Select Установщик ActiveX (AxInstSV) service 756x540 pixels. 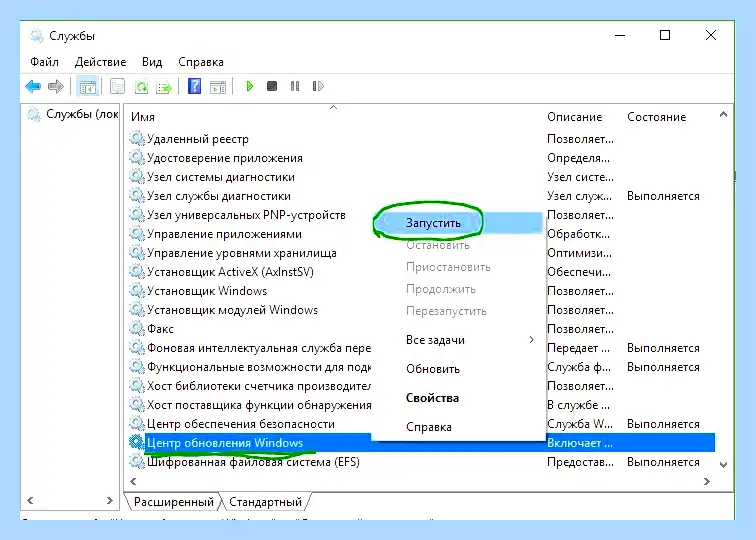point(230,272)
